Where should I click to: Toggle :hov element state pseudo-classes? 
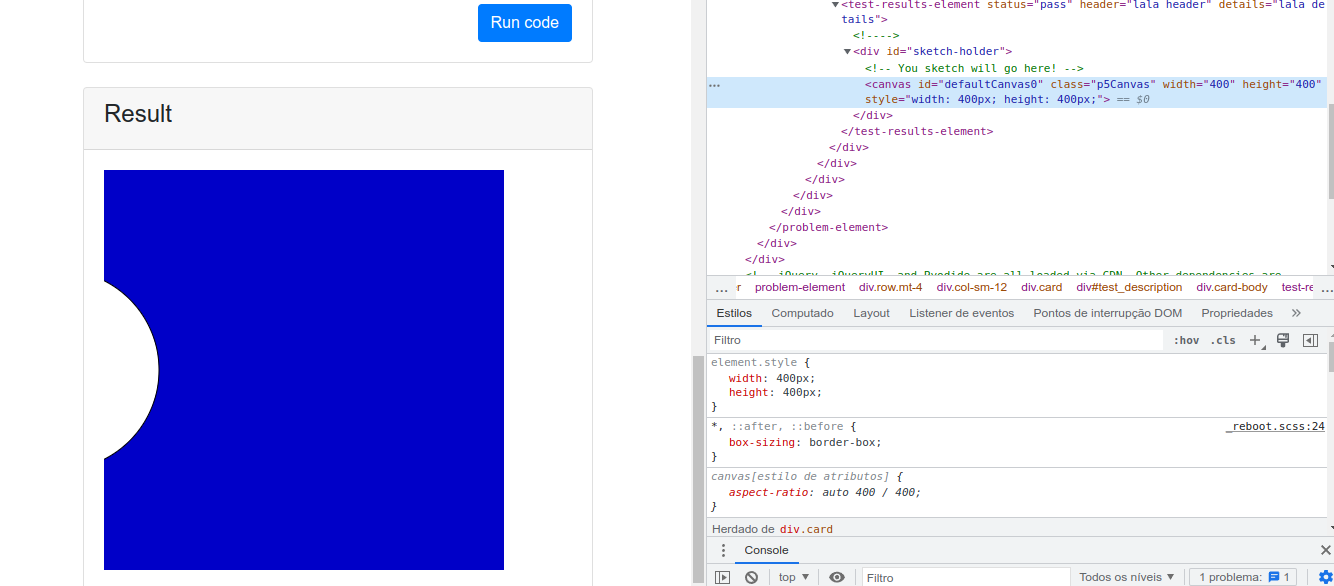(x=1185, y=340)
